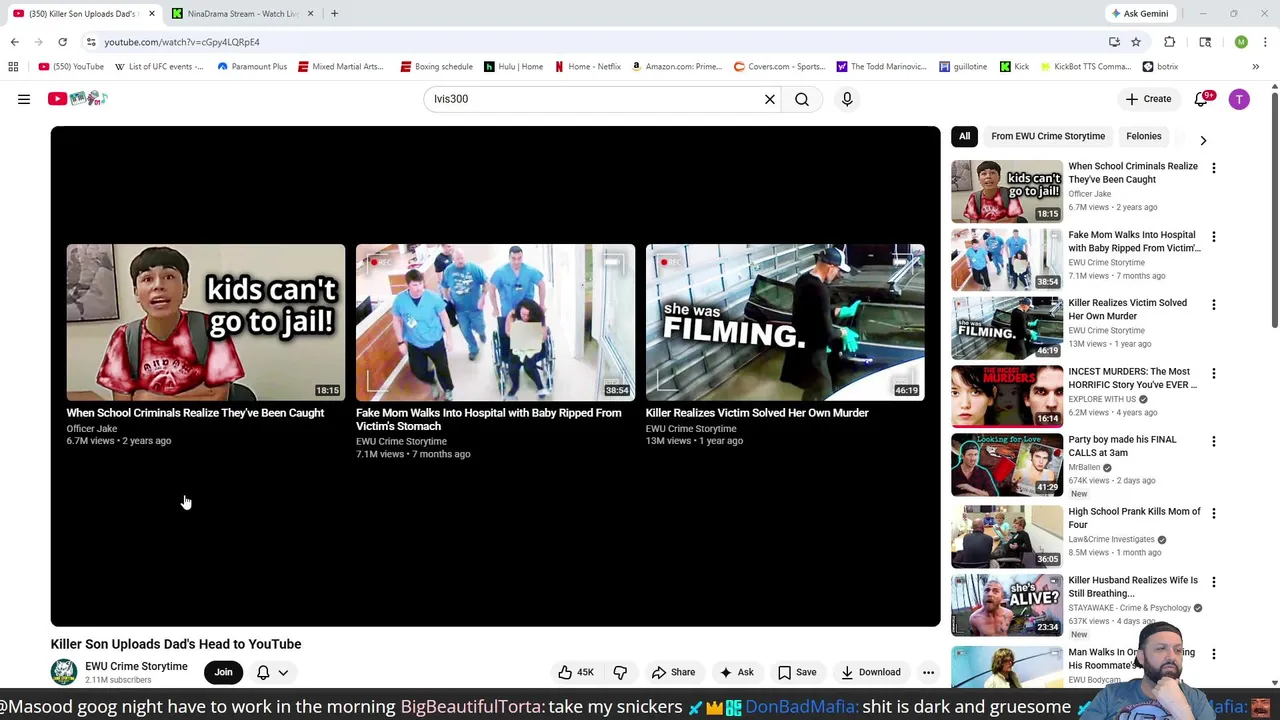Select From EWU Crime Storytime chip
Viewport: 1280px width, 720px height.
[1048, 136]
